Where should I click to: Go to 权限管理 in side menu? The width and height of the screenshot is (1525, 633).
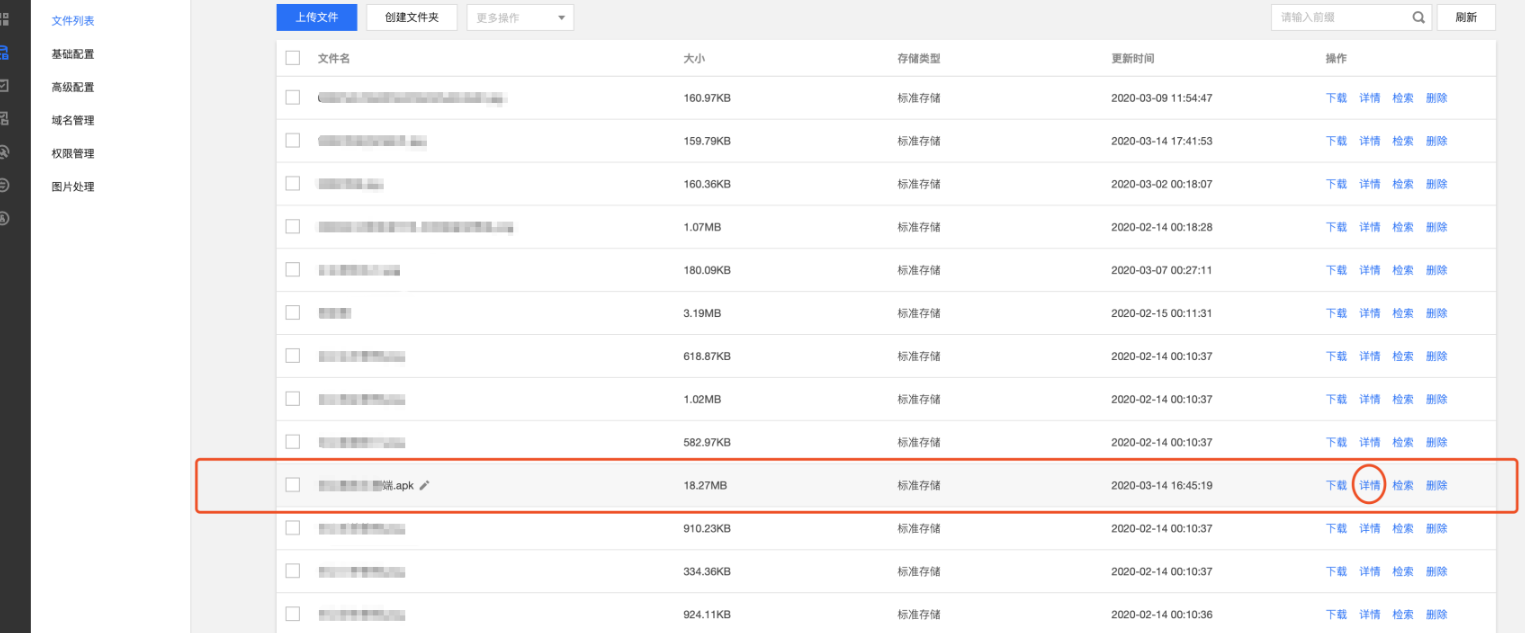tap(73, 153)
